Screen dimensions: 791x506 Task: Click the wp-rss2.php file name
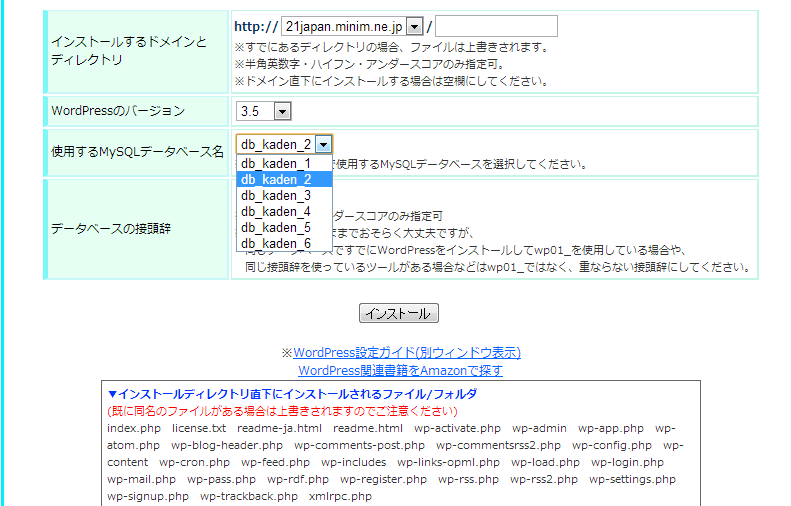click(544, 479)
